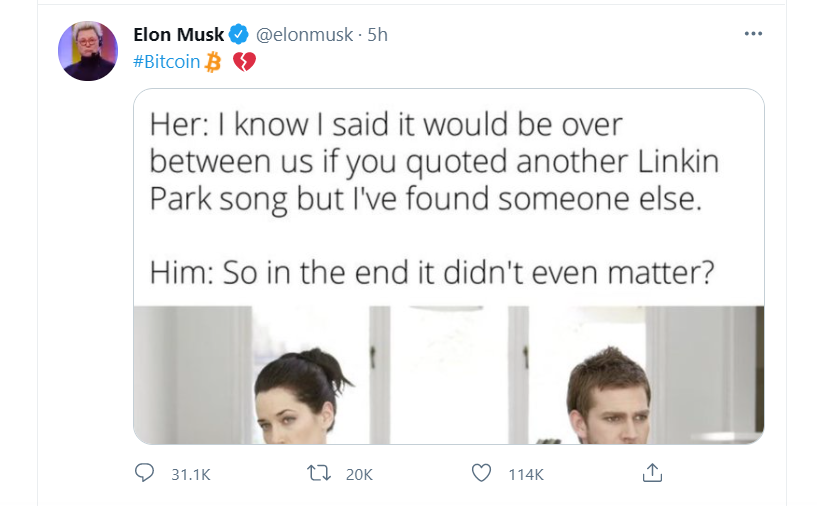The image size is (817, 506).
Task: Click the broken heart emoji
Action: (x=244, y=62)
